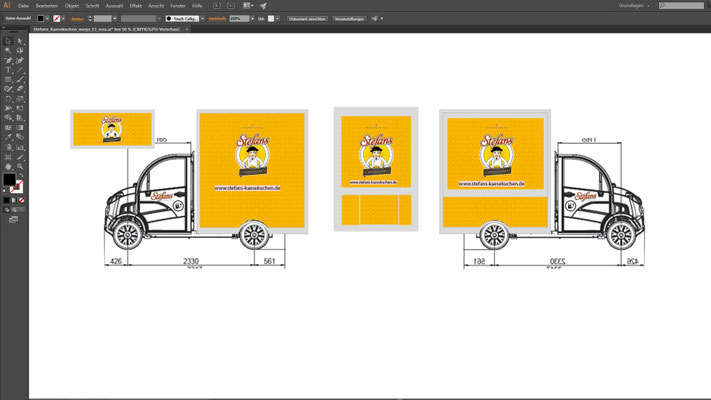Image resolution: width=711 pixels, height=400 pixels.
Task: Click the Voreinstellungen button
Action: coord(349,19)
